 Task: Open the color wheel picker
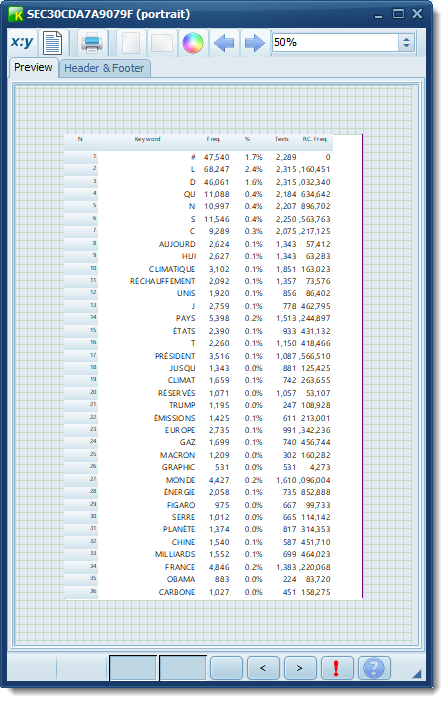(x=193, y=43)
